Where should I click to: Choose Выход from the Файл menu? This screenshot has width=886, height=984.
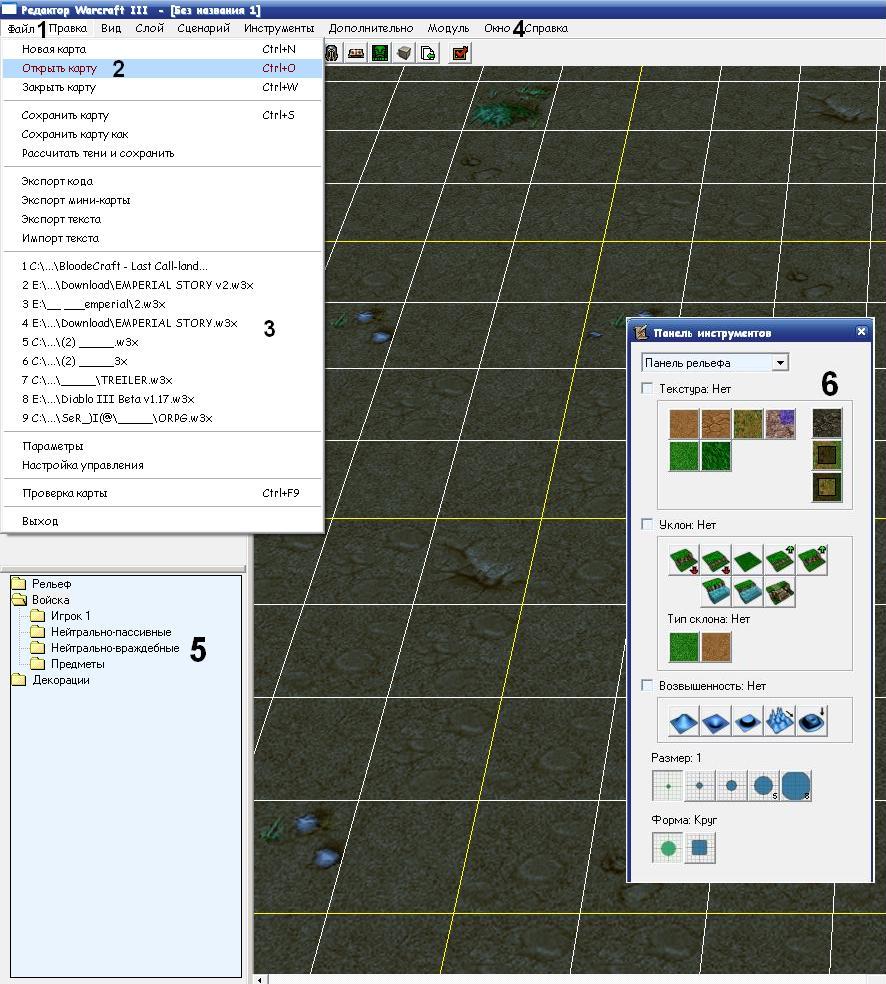point(163,521)
